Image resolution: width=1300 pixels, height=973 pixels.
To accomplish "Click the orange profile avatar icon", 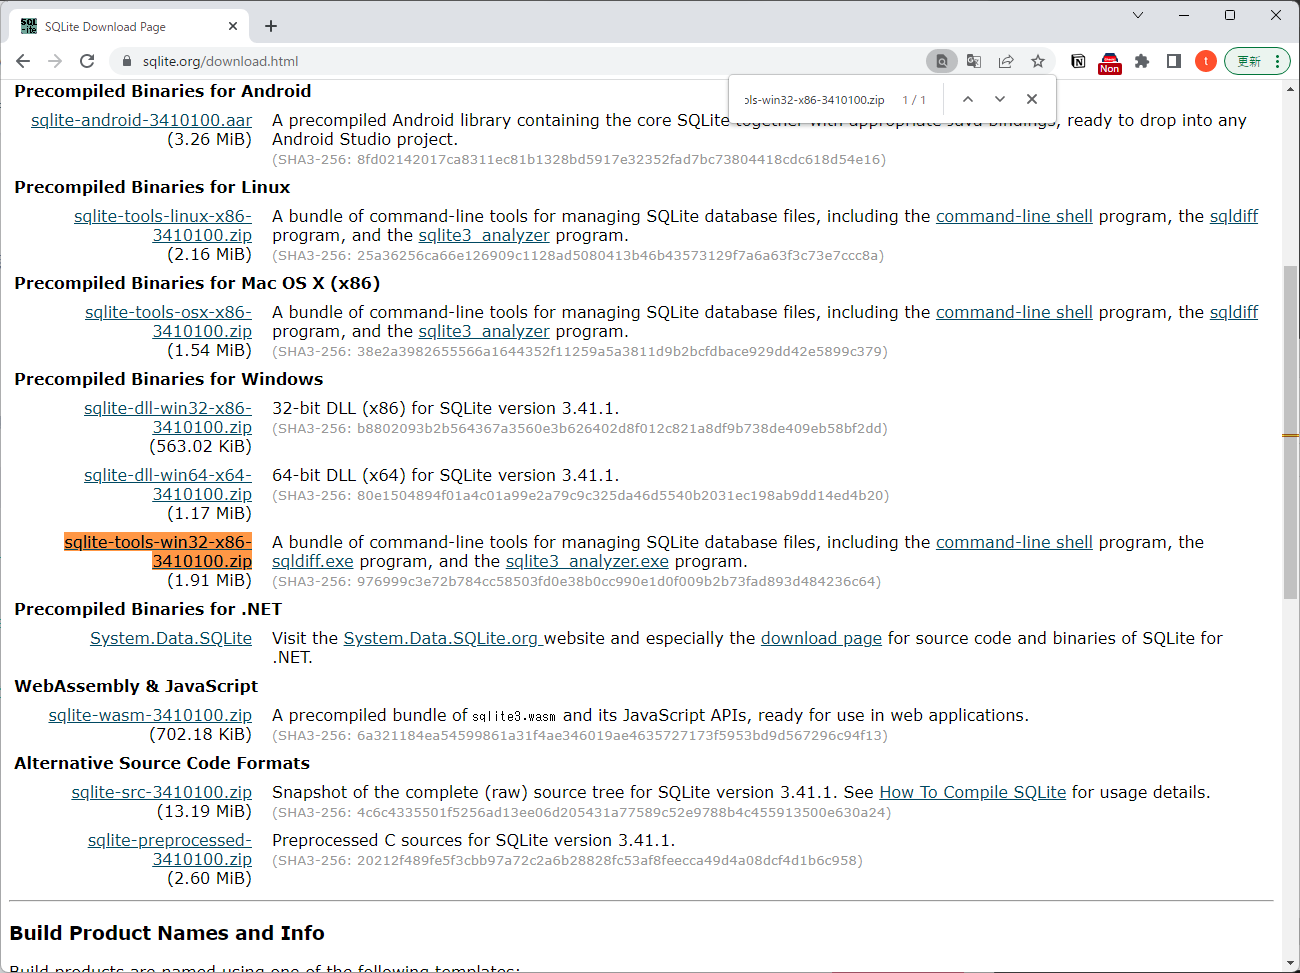I will point(1205,61).
